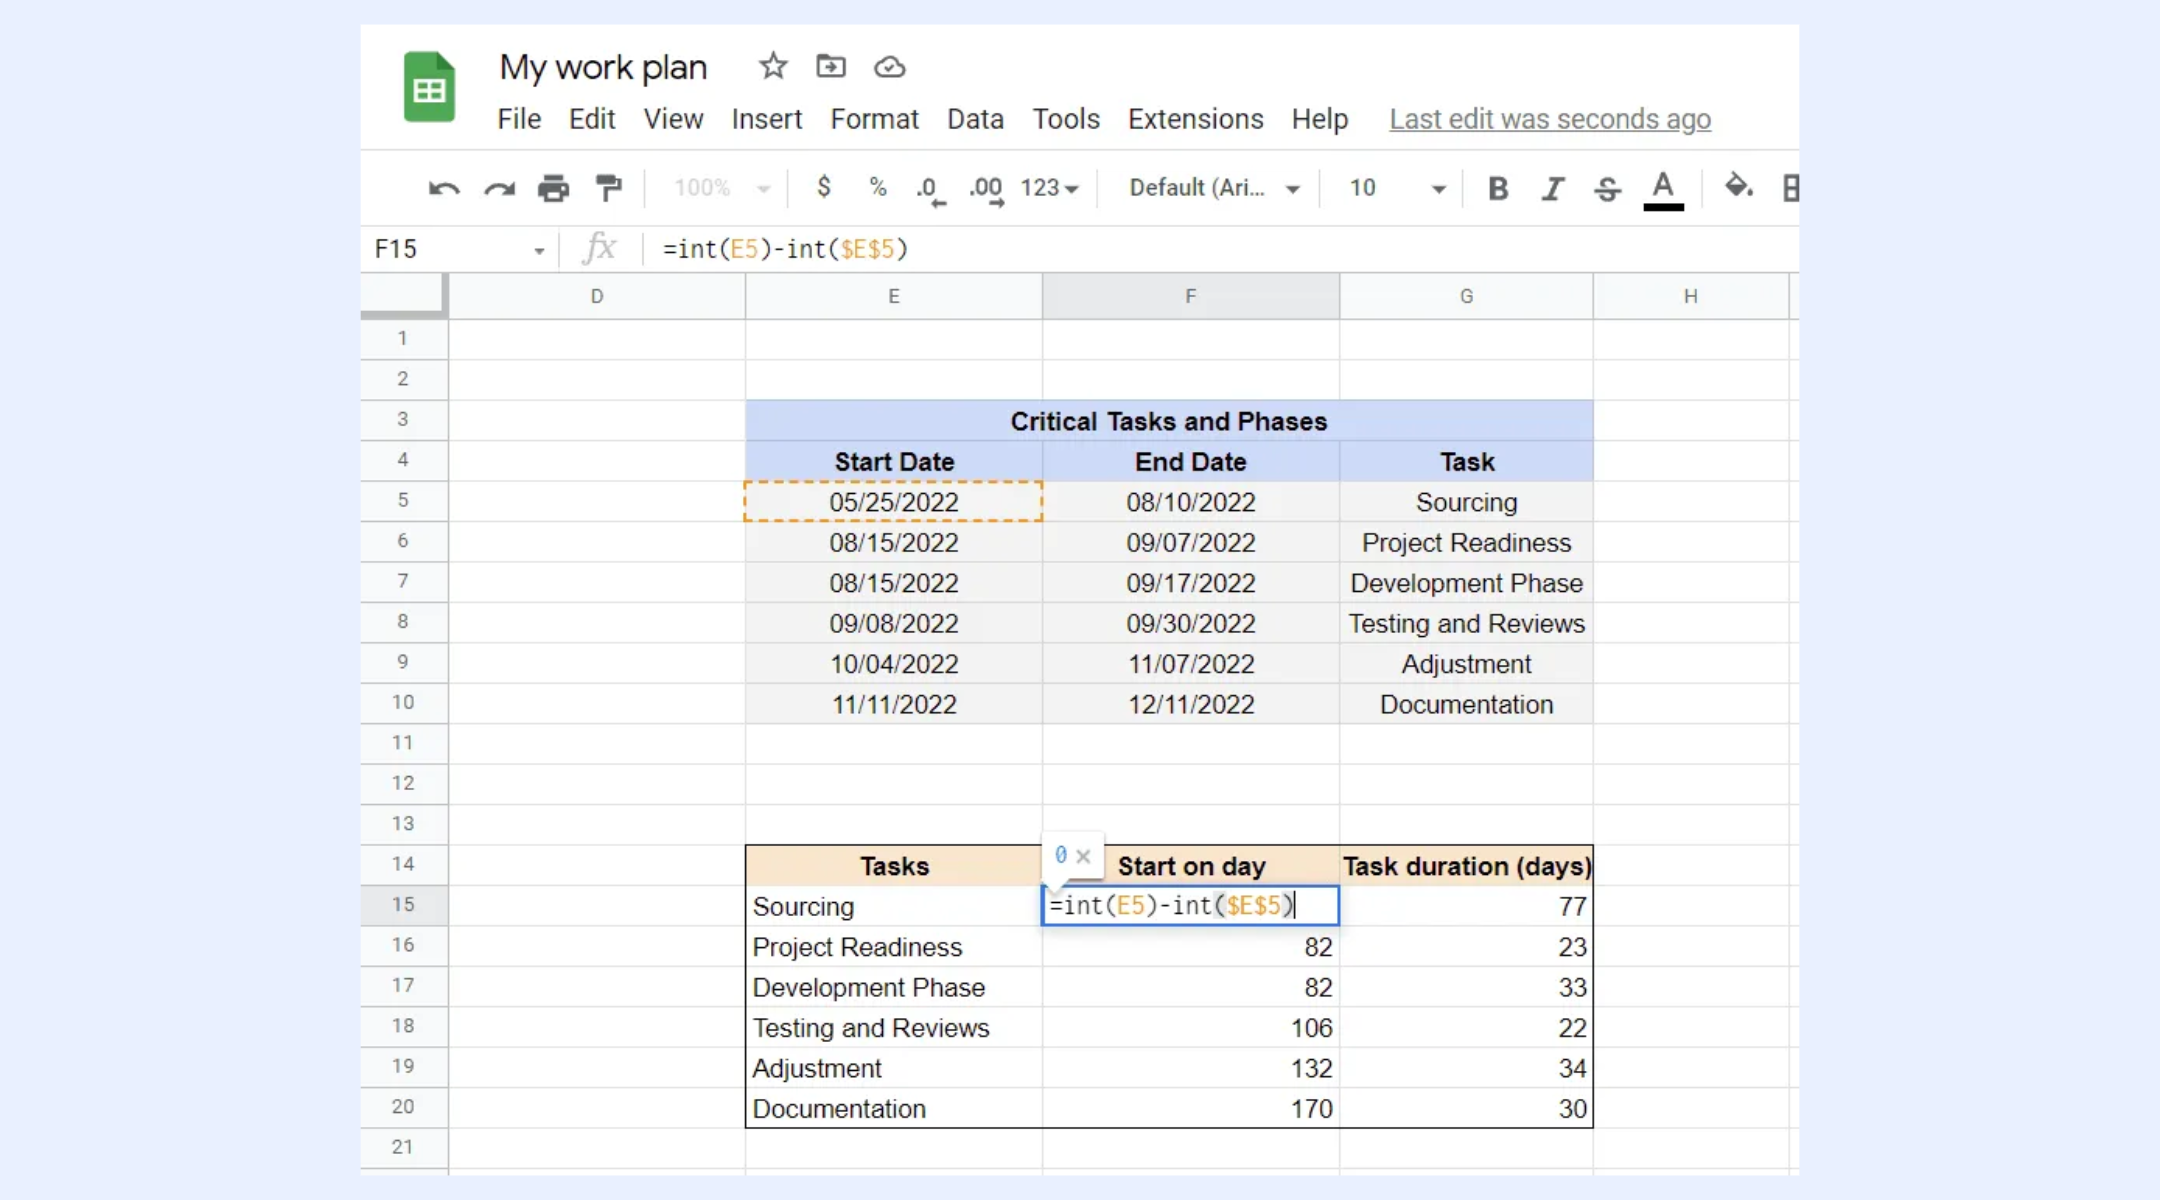Toggle italic formatting
The image size is (2160, 1200).
point(1552,188)
